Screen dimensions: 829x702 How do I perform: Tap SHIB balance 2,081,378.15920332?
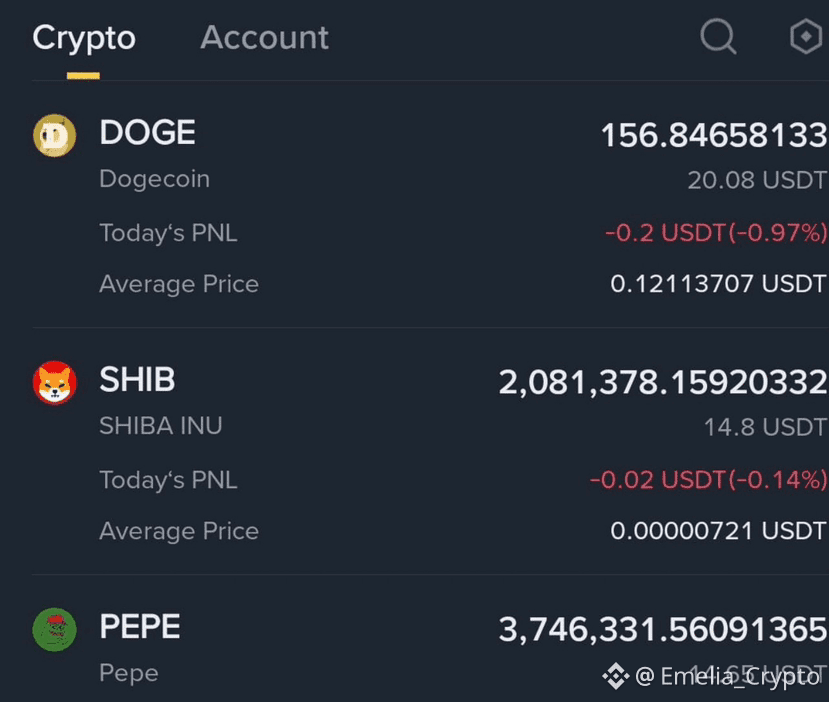(663, 382)
